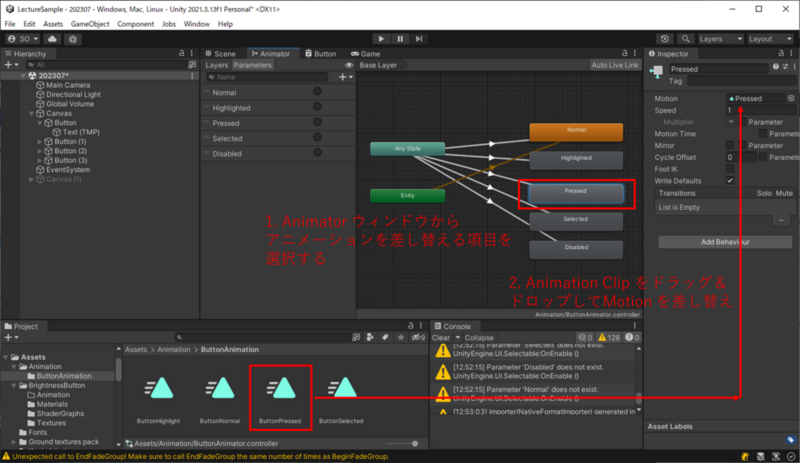Toggle the Highlighted trigger parameter

coord(317,107)
